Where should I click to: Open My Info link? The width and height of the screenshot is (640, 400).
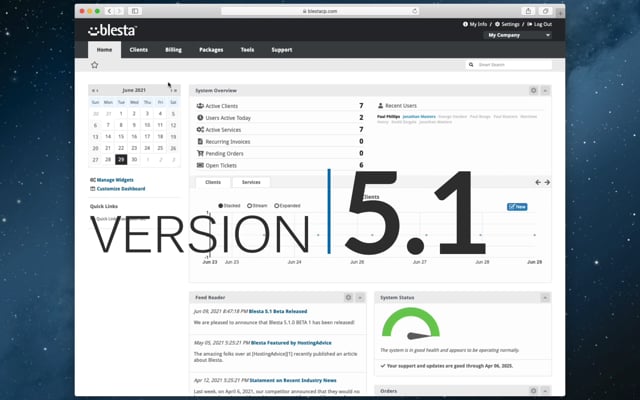(x=475, y=24)
